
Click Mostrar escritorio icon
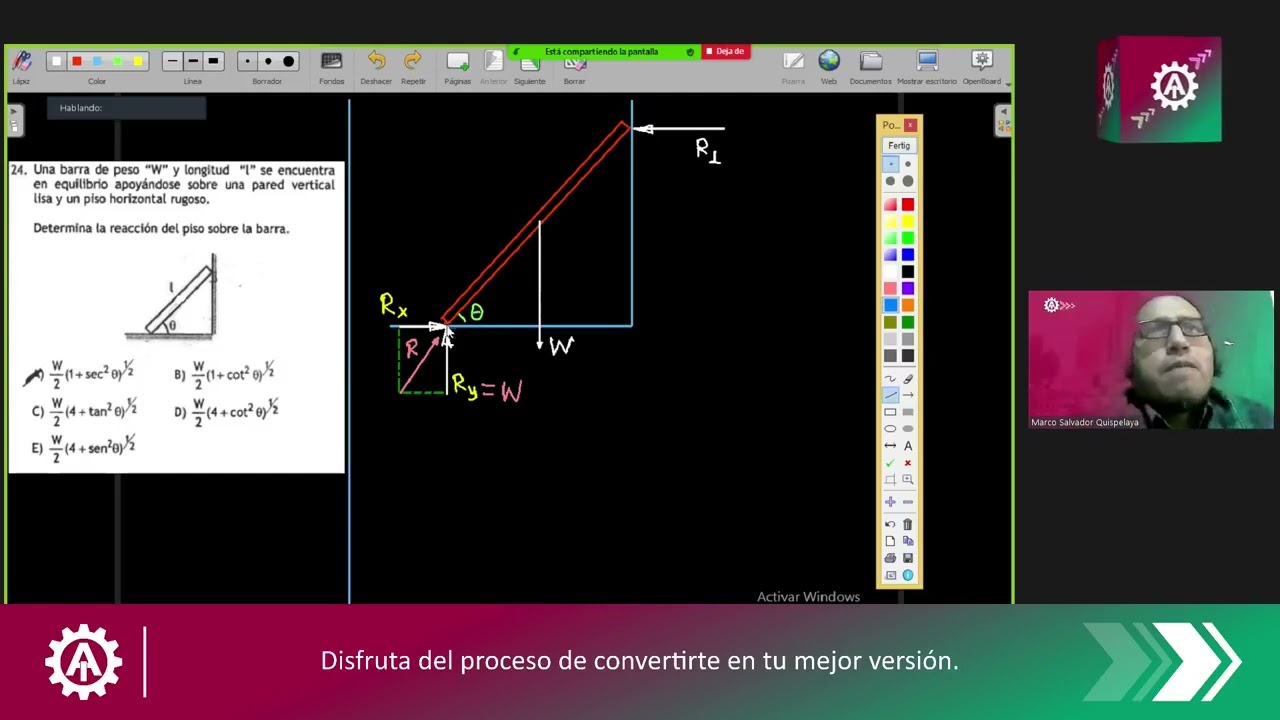(x=926, y=62)
